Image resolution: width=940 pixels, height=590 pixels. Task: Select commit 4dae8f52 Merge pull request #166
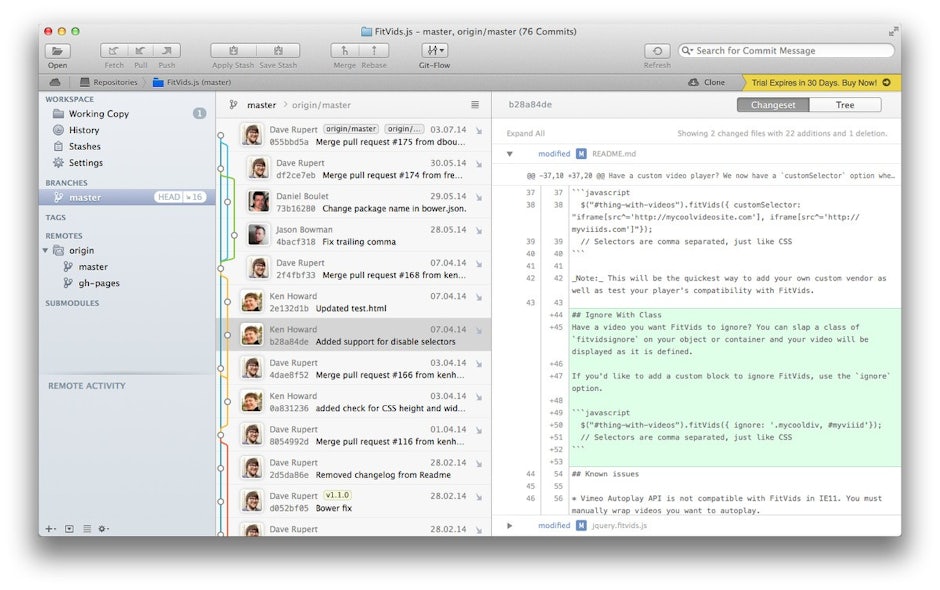tap(354, 369)
